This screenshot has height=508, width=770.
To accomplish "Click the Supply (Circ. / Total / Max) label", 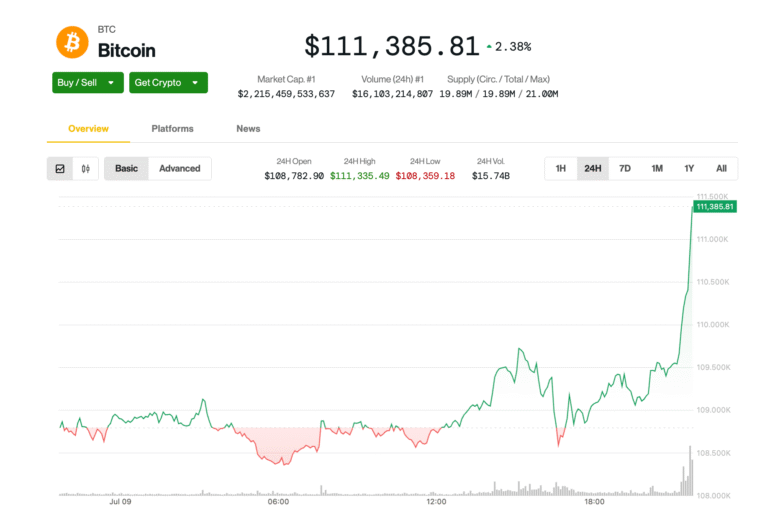I will [x=498, y=79].
